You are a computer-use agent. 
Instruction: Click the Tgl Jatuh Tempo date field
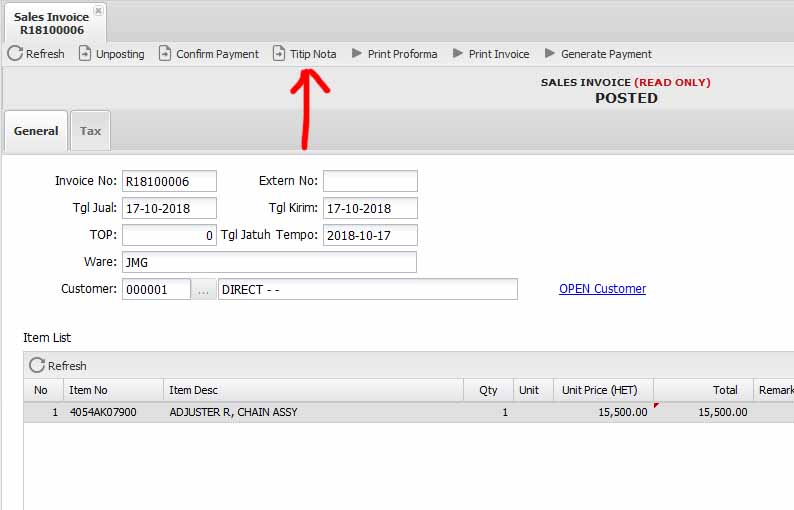click(x=369, y=235)
